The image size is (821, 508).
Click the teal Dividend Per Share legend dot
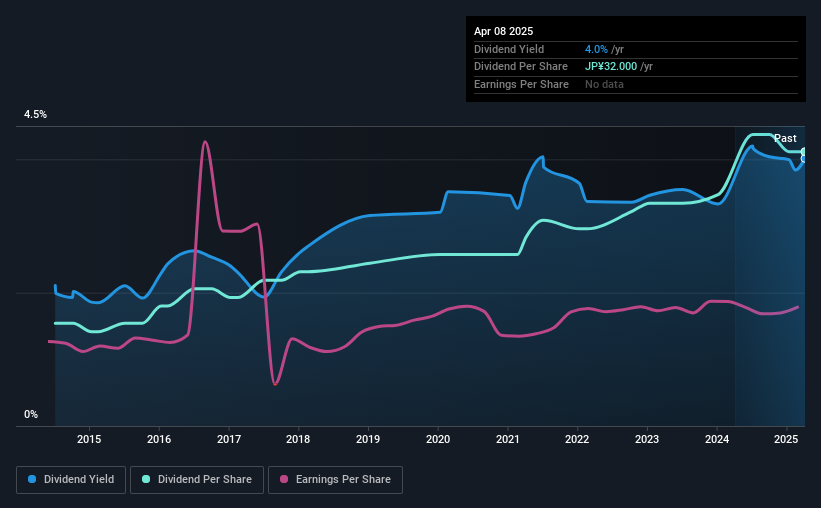click(146, 479)
